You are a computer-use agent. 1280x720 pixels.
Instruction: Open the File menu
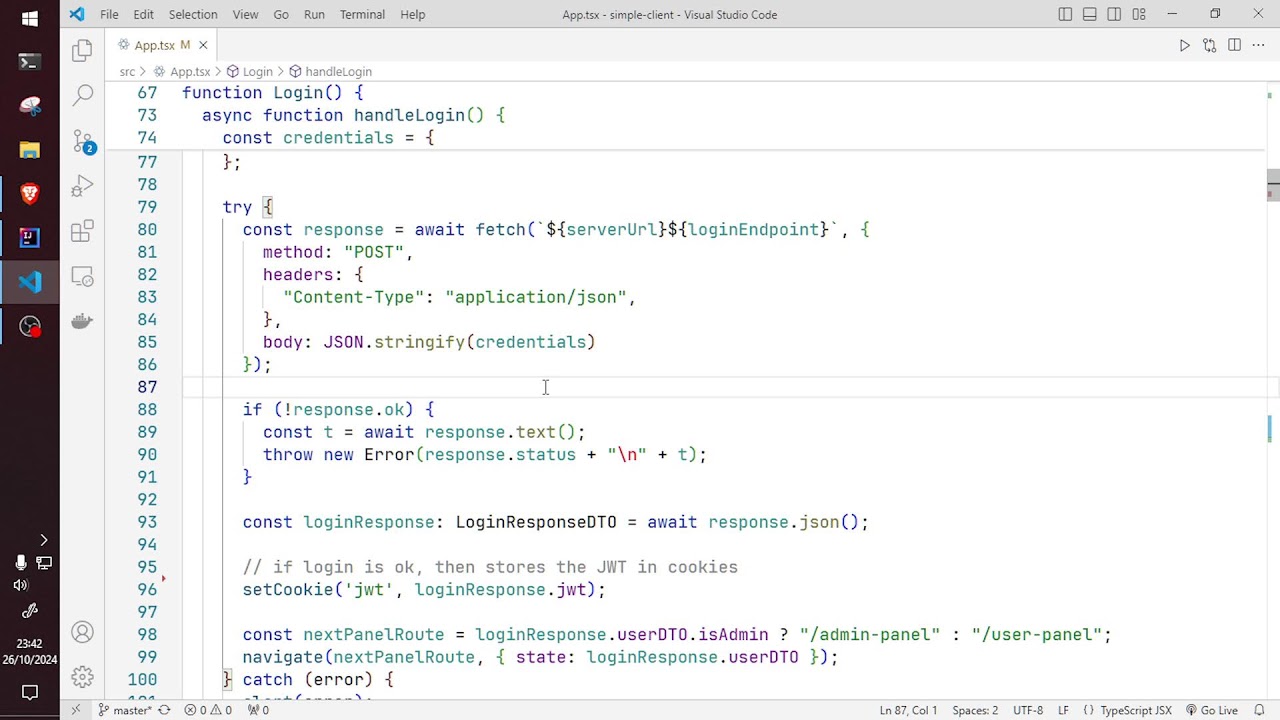click(x=109, y=14)
